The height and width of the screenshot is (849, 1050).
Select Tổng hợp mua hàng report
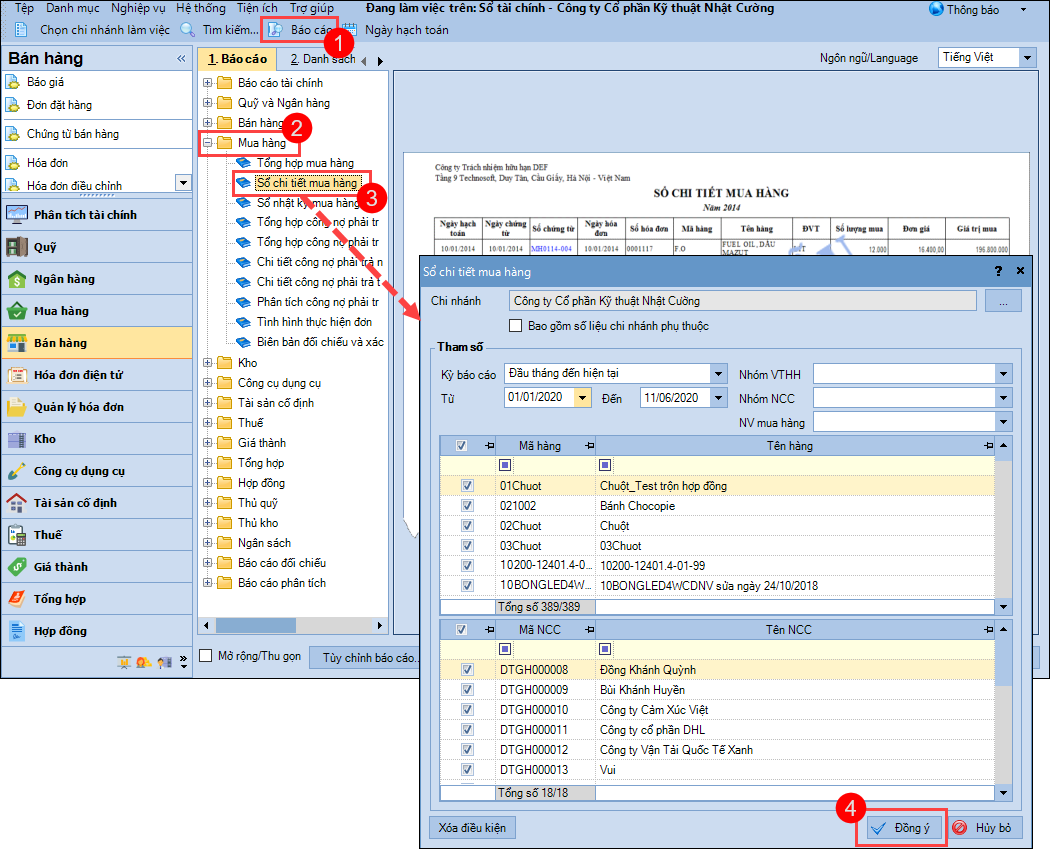click(x=305, y=163)
